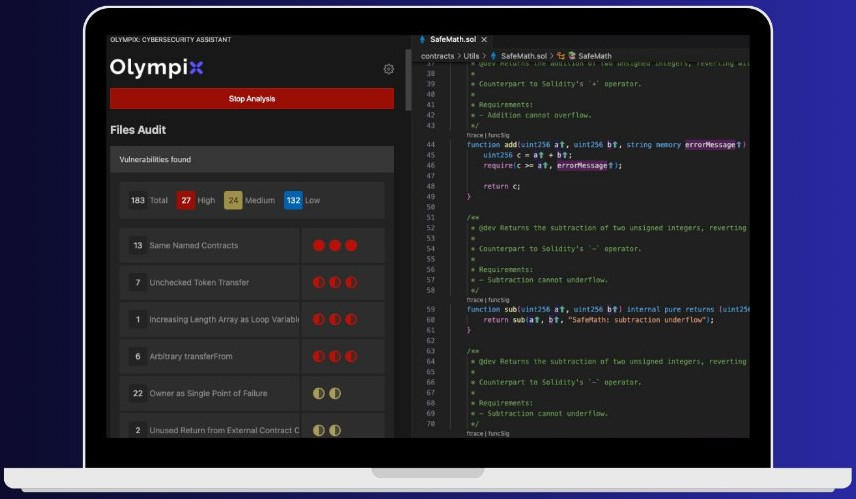This screenshot has width=856, height=499.
Task: Click the Ethereum file icon in breadcrumb
Action: point(494,56)
